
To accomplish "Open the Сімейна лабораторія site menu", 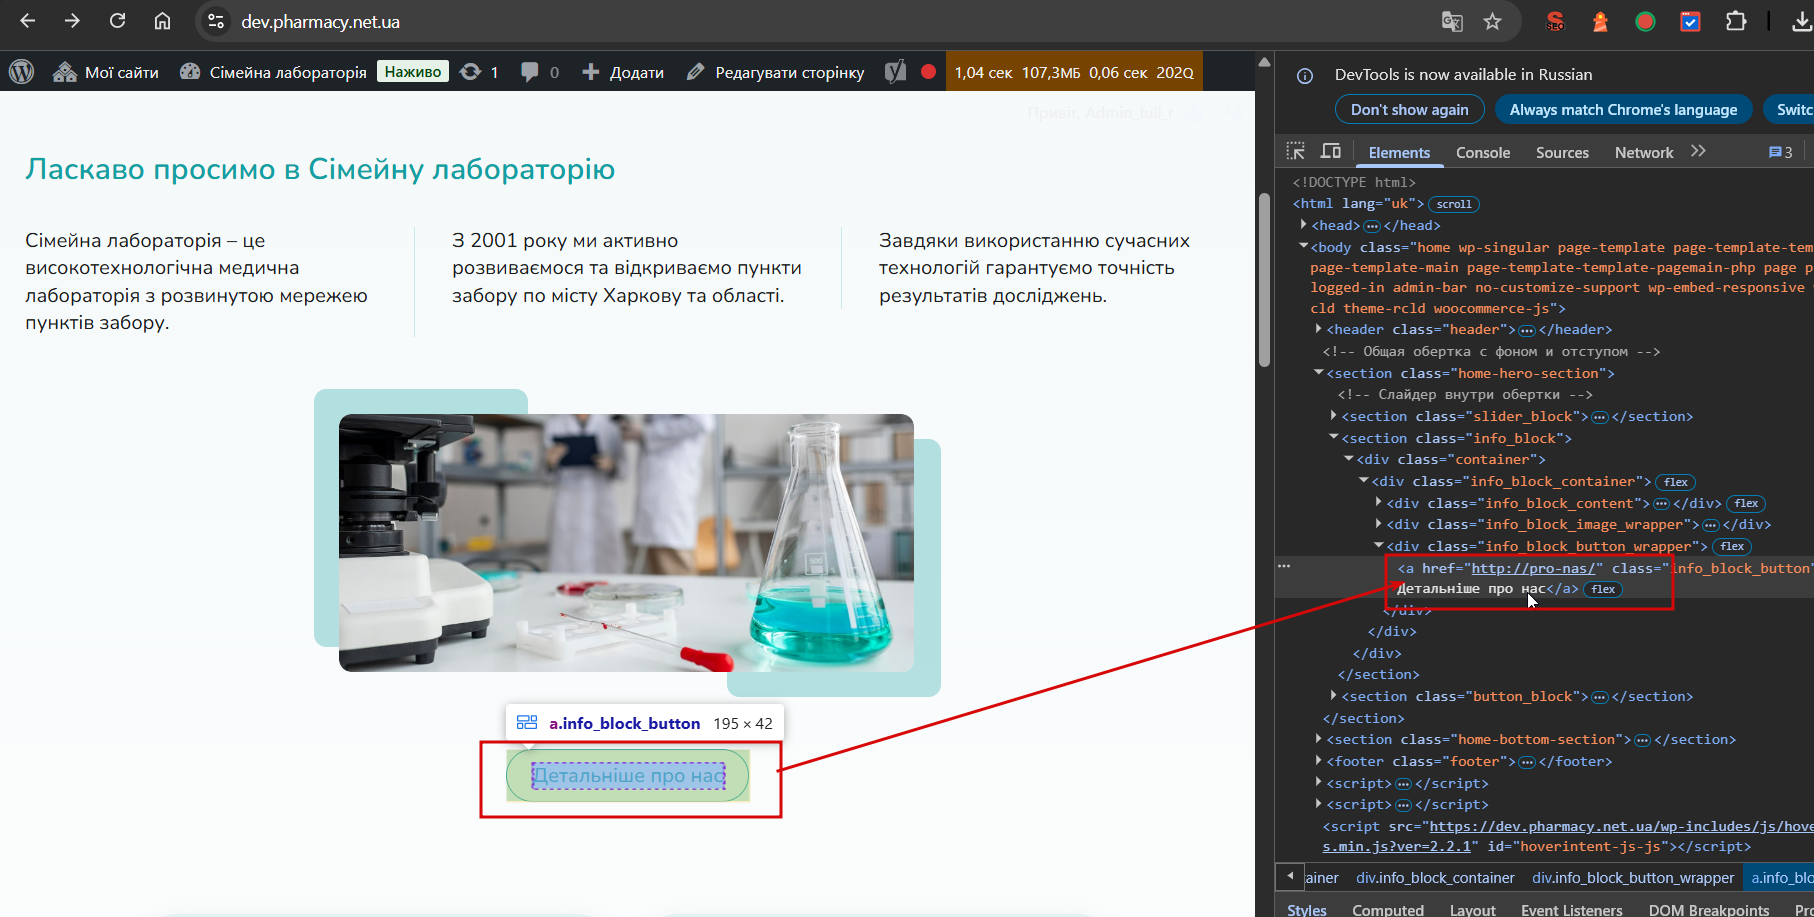I will point(273,72).
